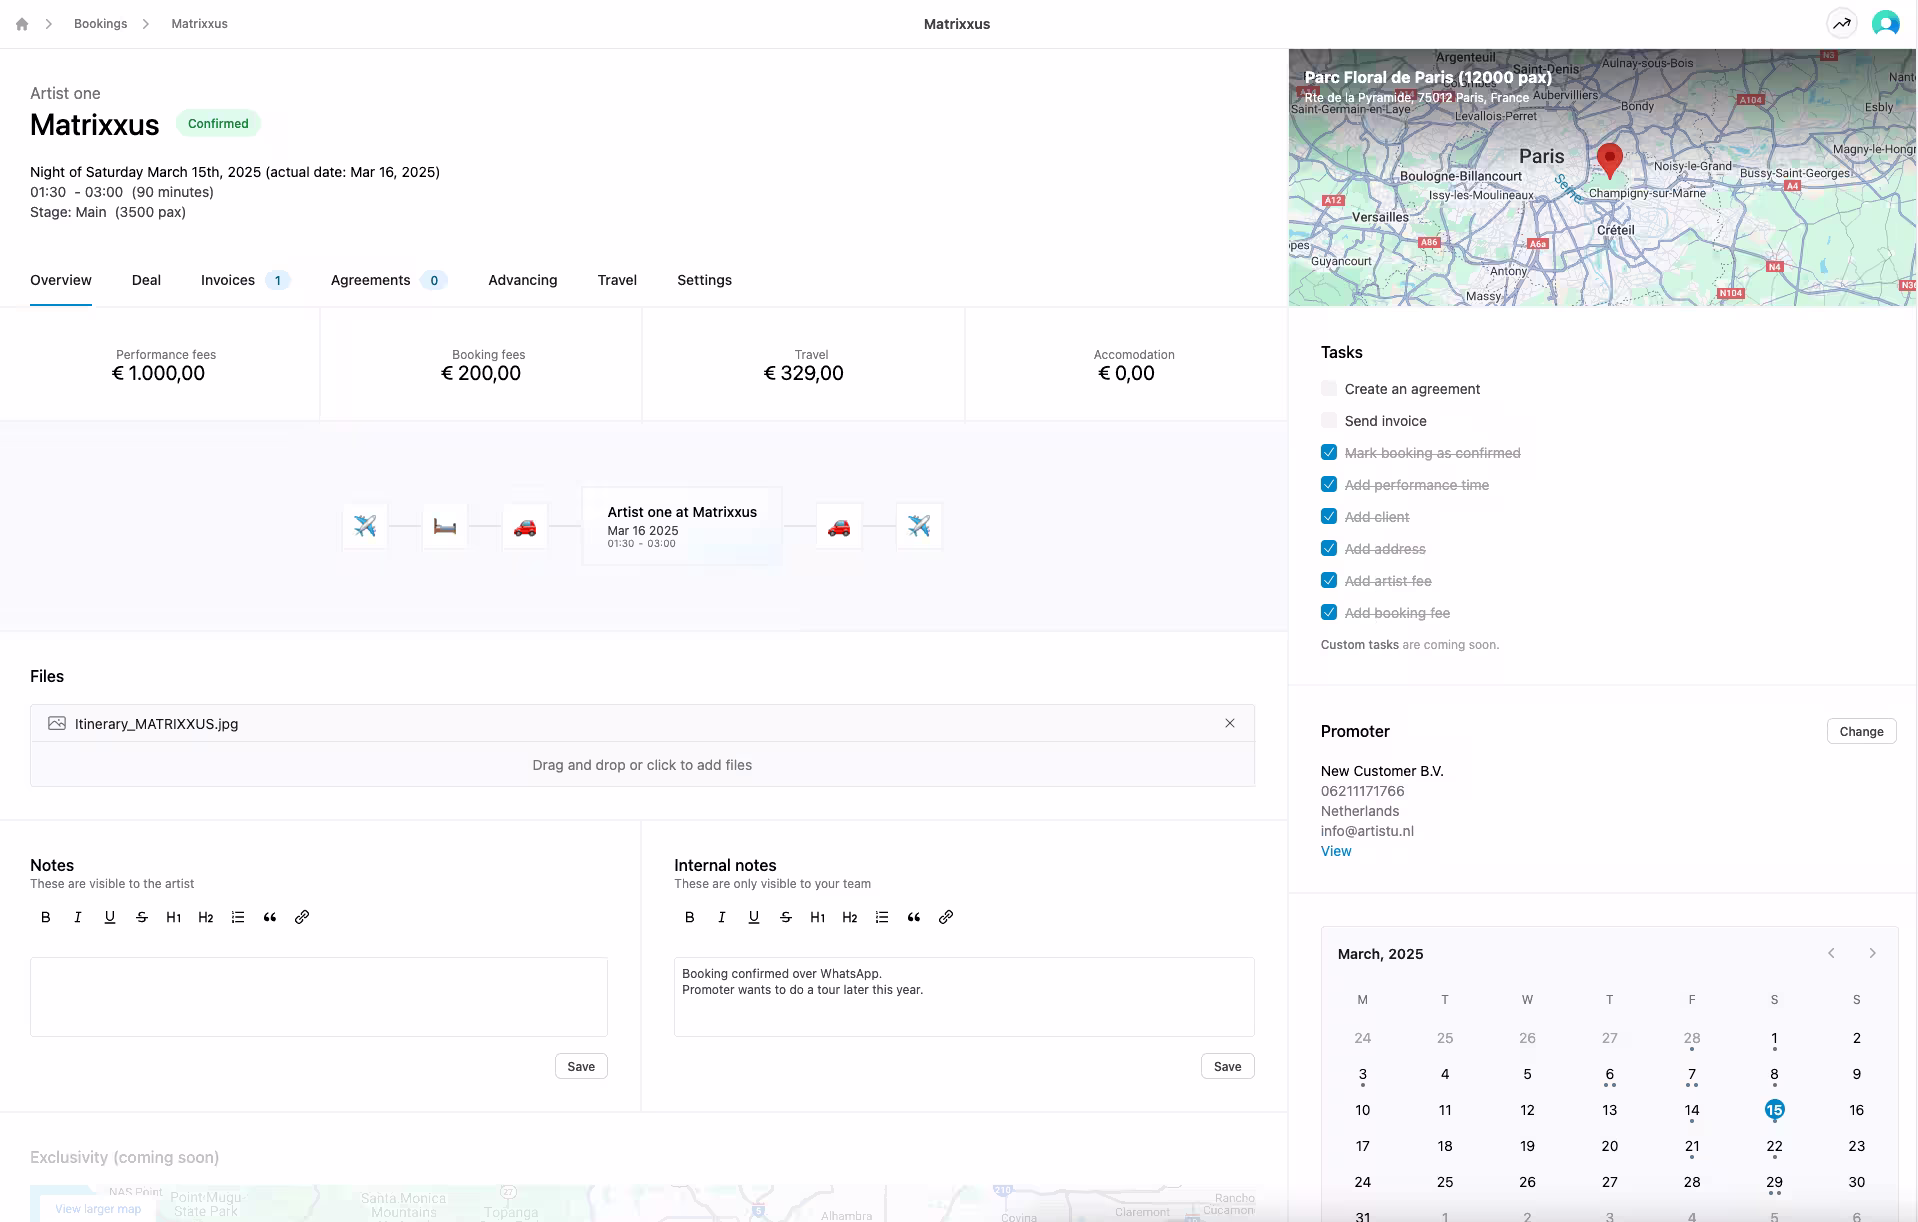Check the Send invoice task
1918x1222 pixels.
coord(1329,421)
